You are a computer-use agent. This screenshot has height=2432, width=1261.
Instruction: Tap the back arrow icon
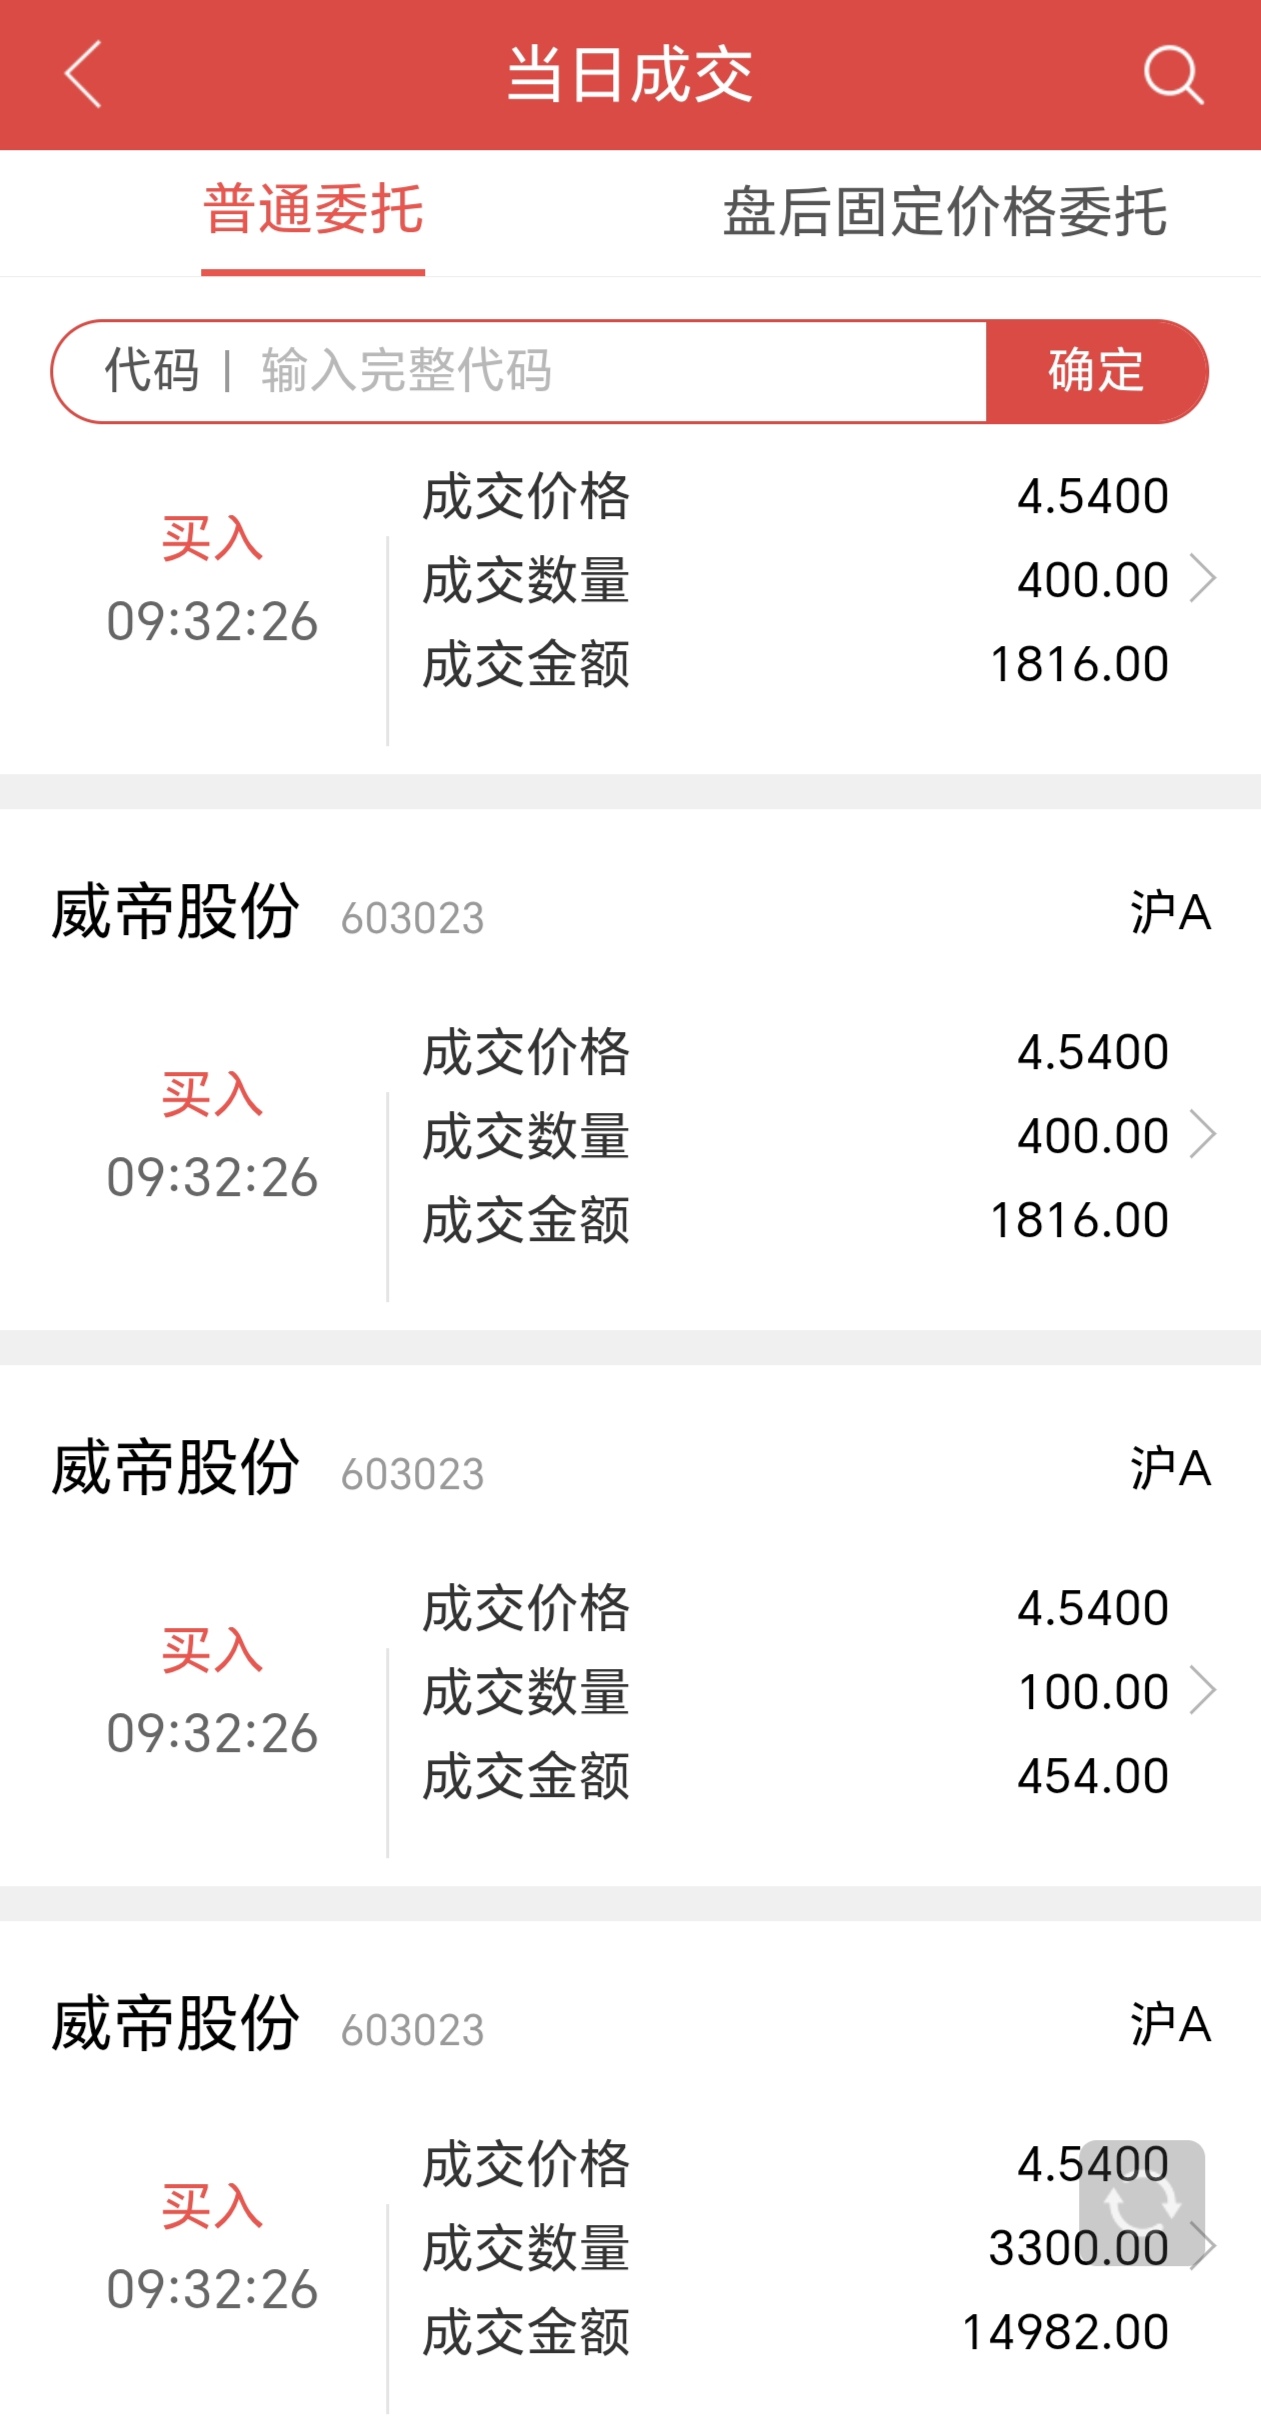(83, 74)
